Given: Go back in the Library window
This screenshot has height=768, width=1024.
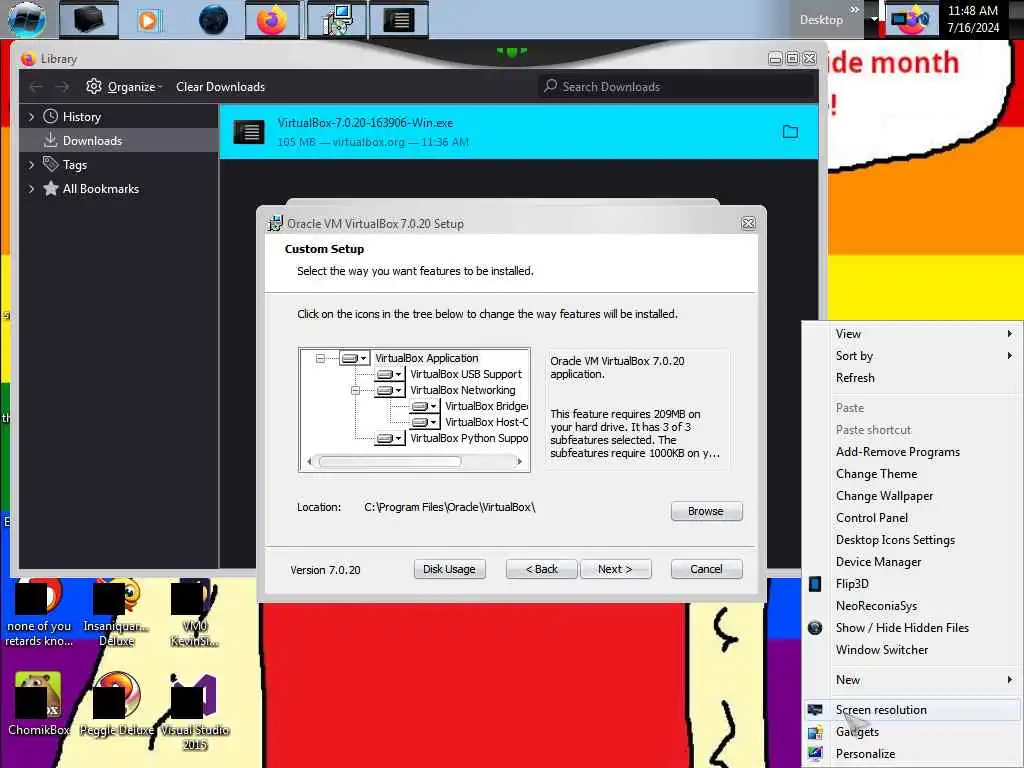Looking at the screenshot, I should point(36,86).
